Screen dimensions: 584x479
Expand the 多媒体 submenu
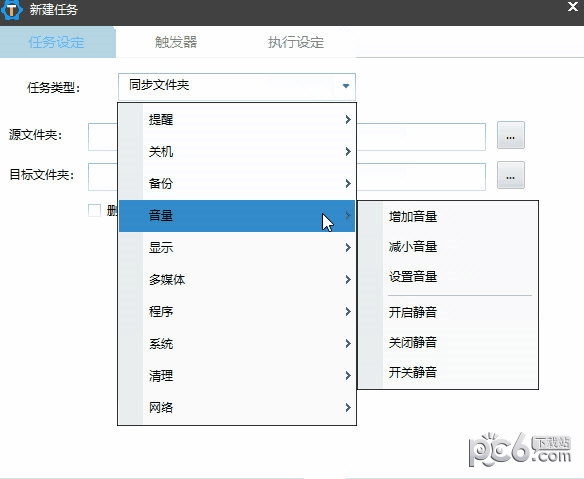[237, 280]
